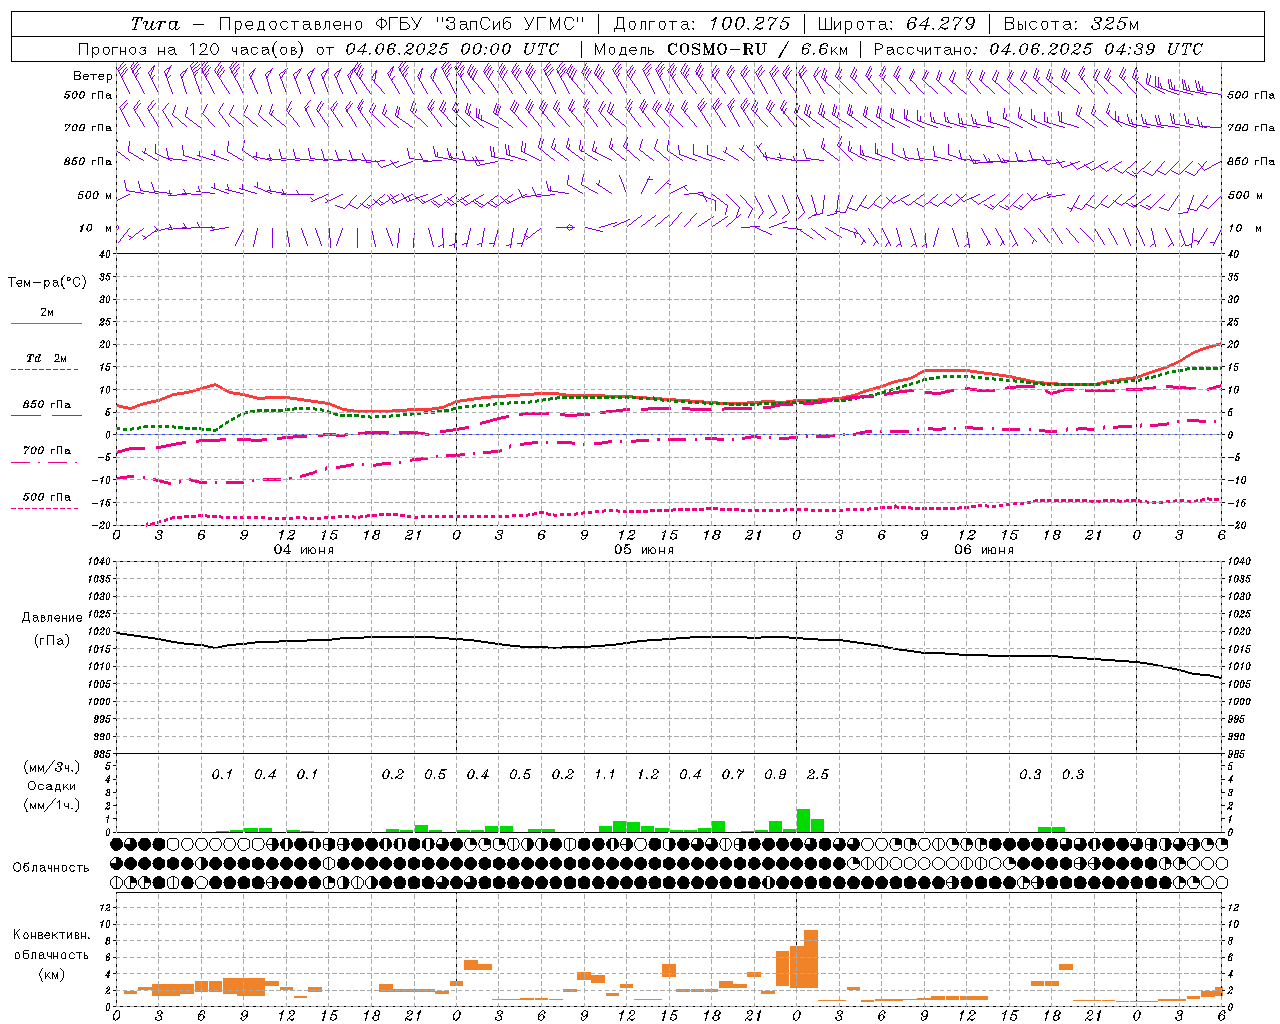Click the "500 гПа" temperature legend entry
The height and width of the screenshot is (1024, 1280).
click(x=47, y=497)
